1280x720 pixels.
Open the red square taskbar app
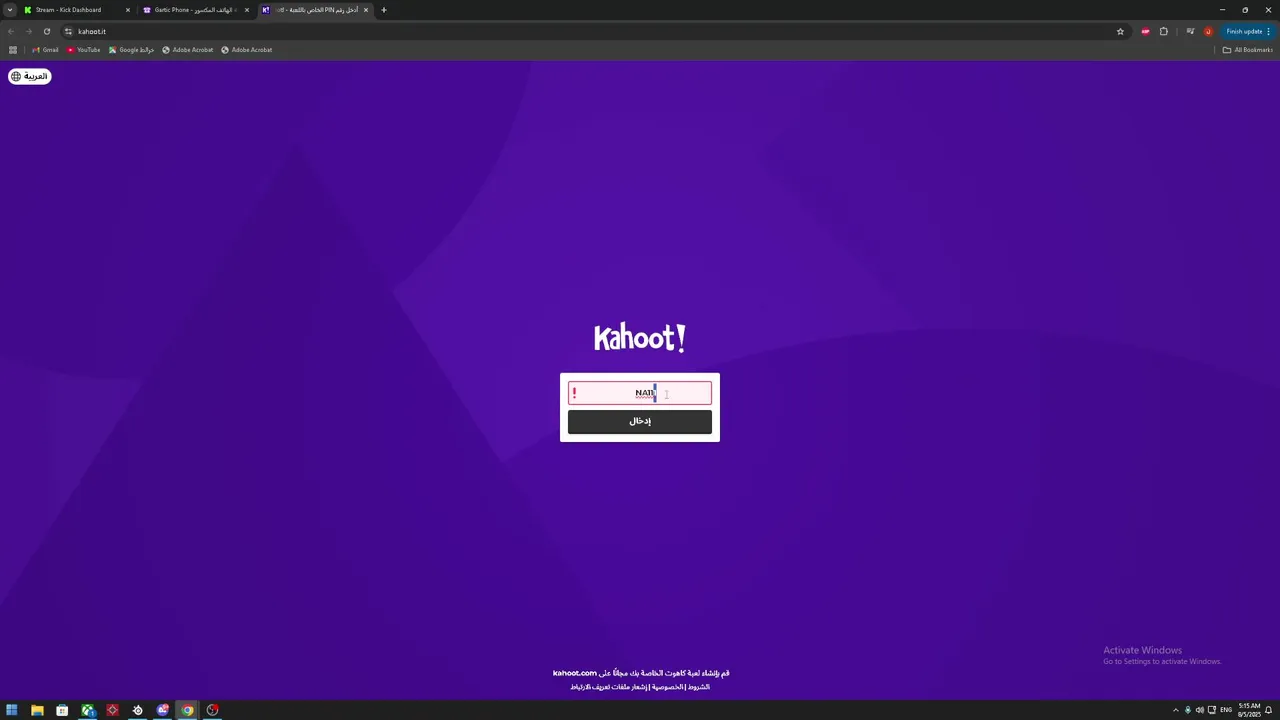[x=113, y=711]
